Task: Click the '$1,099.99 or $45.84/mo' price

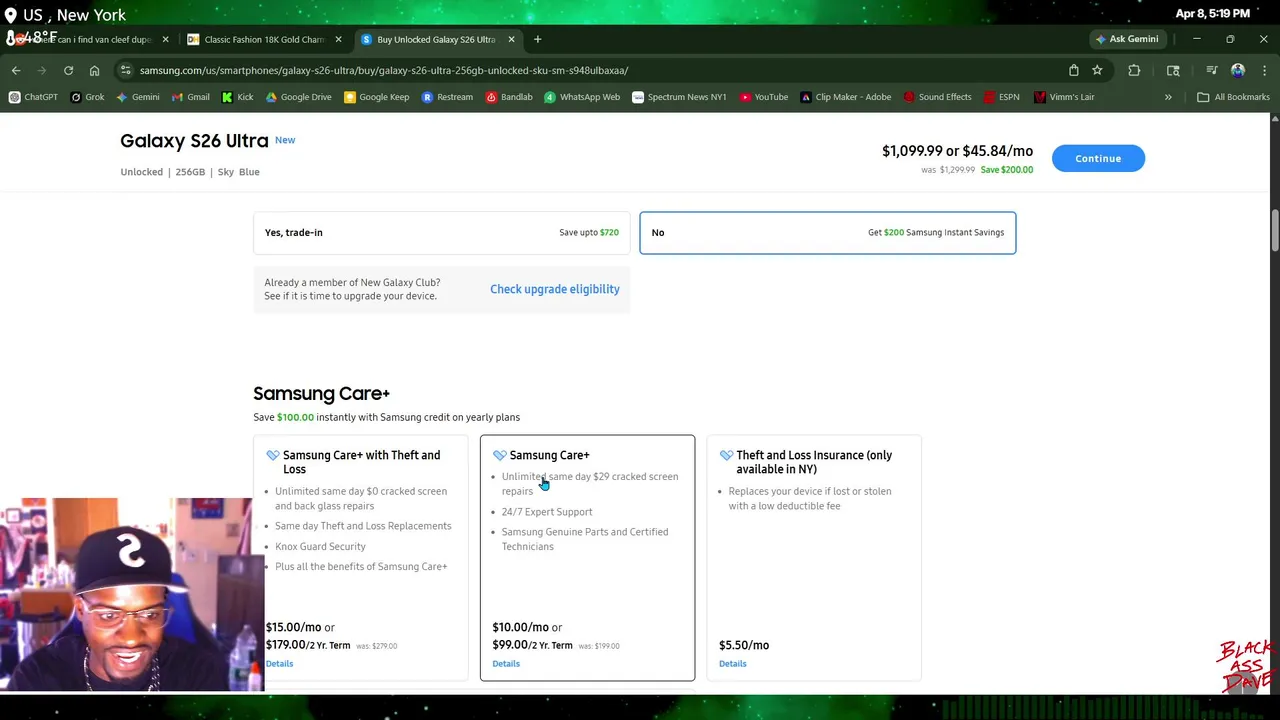Action: [x=957, y=151]
